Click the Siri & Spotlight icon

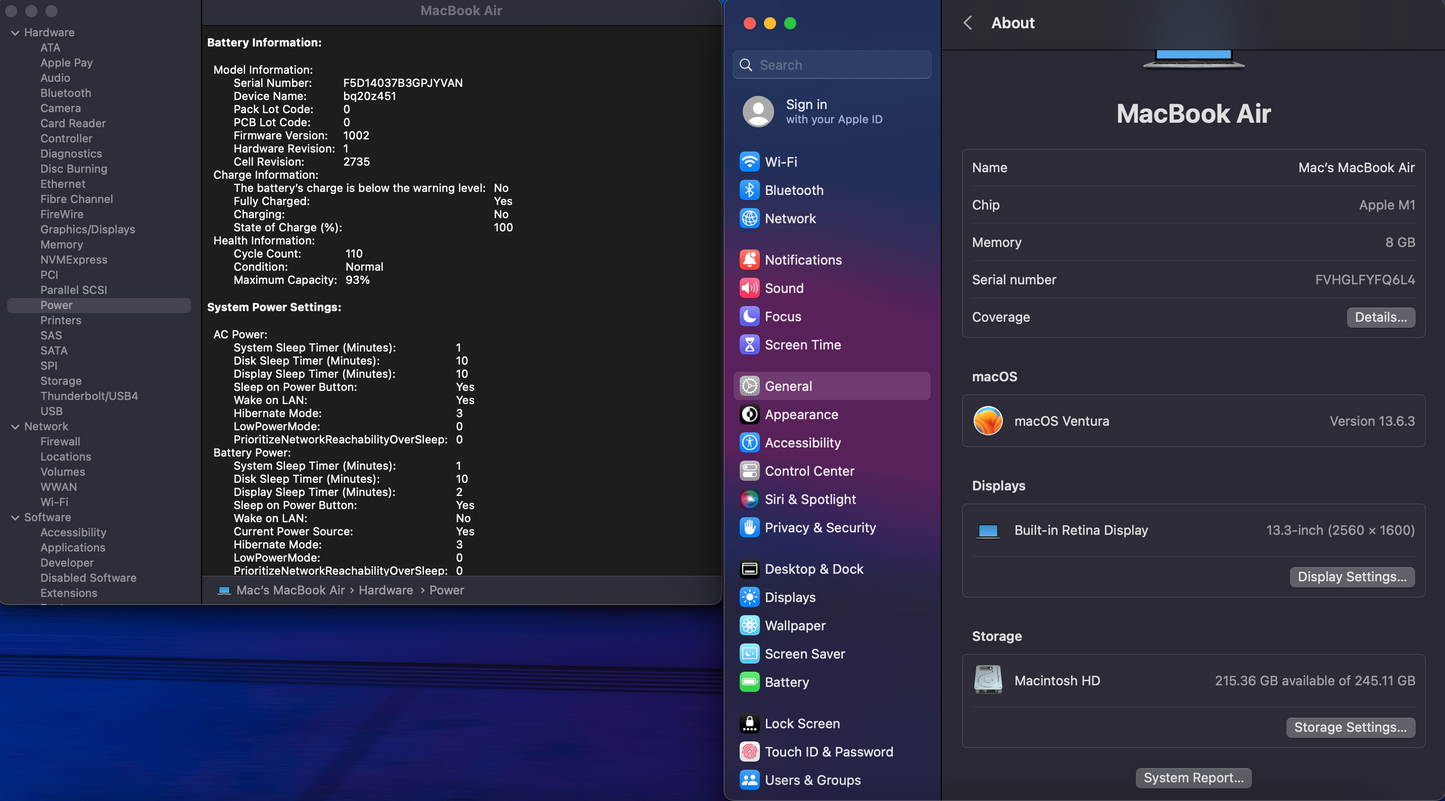749,499
